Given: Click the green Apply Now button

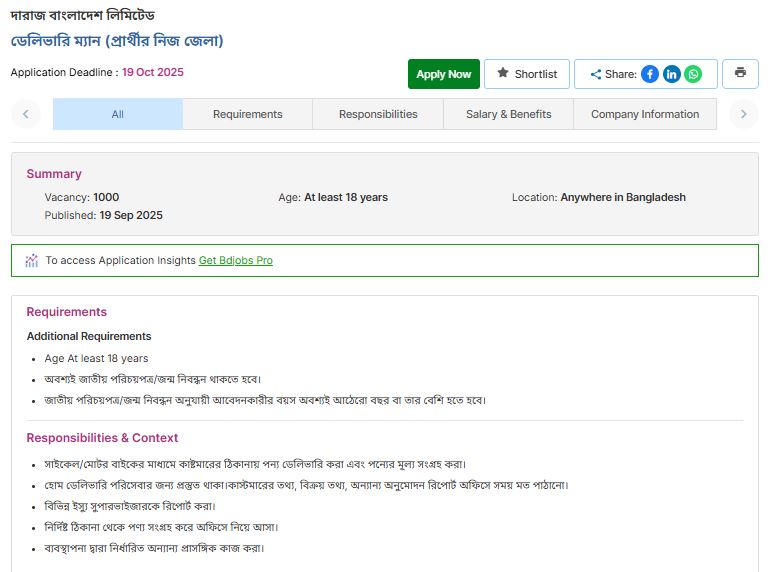Looking at the screenshot, I should [444, 74].
